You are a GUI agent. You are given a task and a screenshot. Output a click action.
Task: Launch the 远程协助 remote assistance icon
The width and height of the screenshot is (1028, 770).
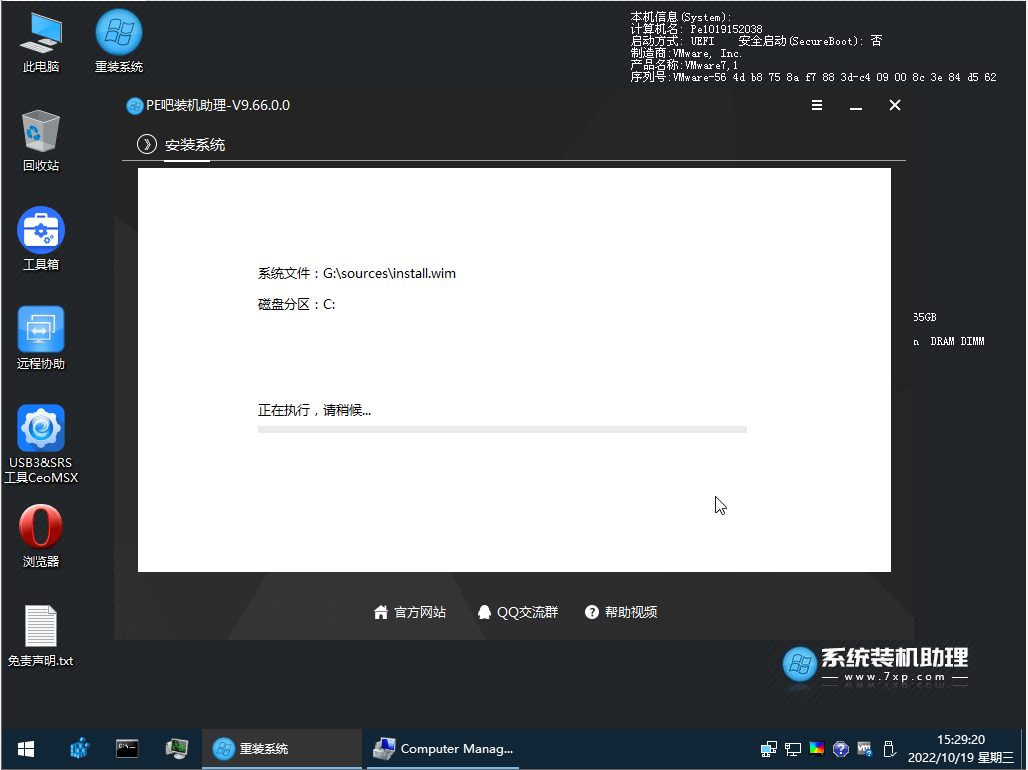click(x=41, y=338)
